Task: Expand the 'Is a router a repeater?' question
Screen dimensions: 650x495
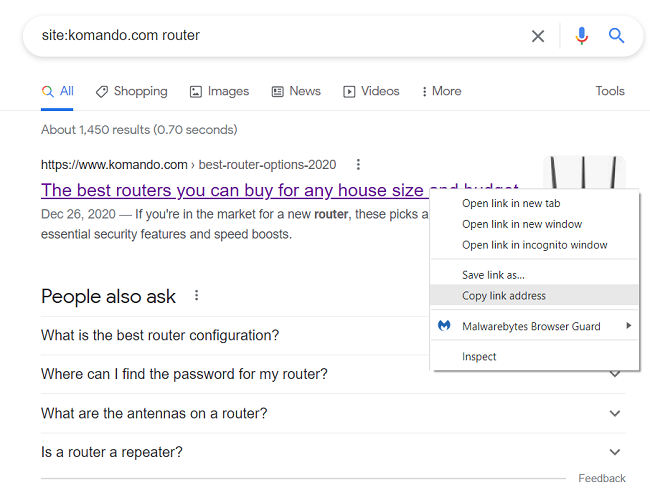Action: click(x=333, y=452)
